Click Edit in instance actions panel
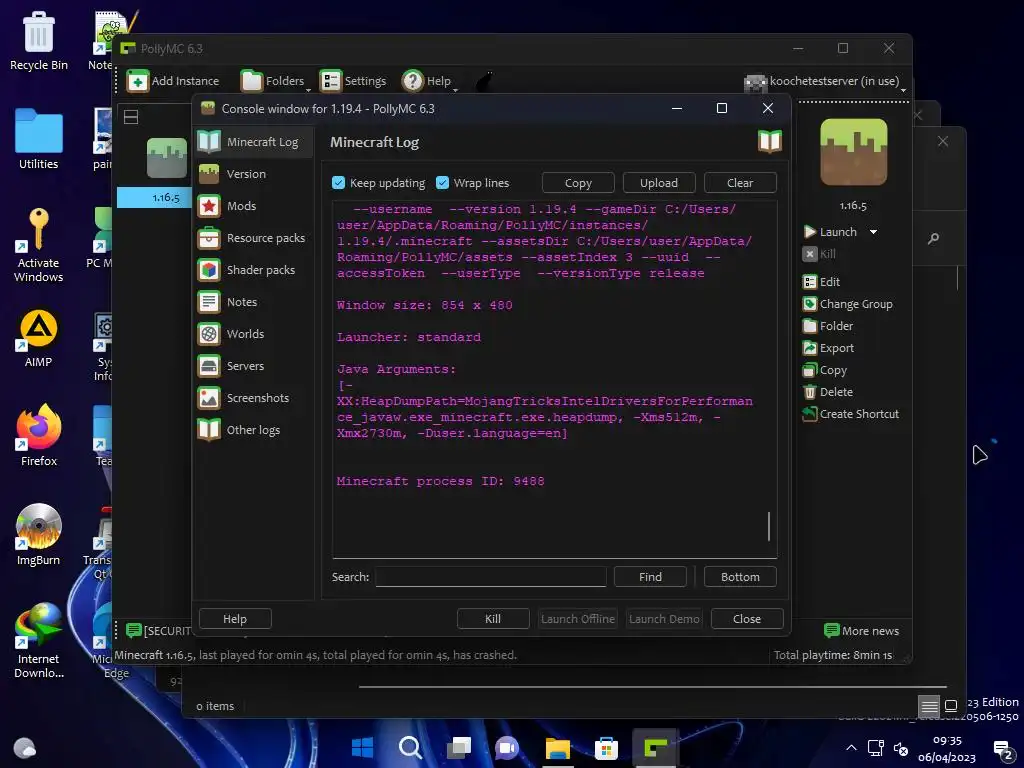Image resolution: width=1024 pixels, height=768 pixels. [822, 282]
